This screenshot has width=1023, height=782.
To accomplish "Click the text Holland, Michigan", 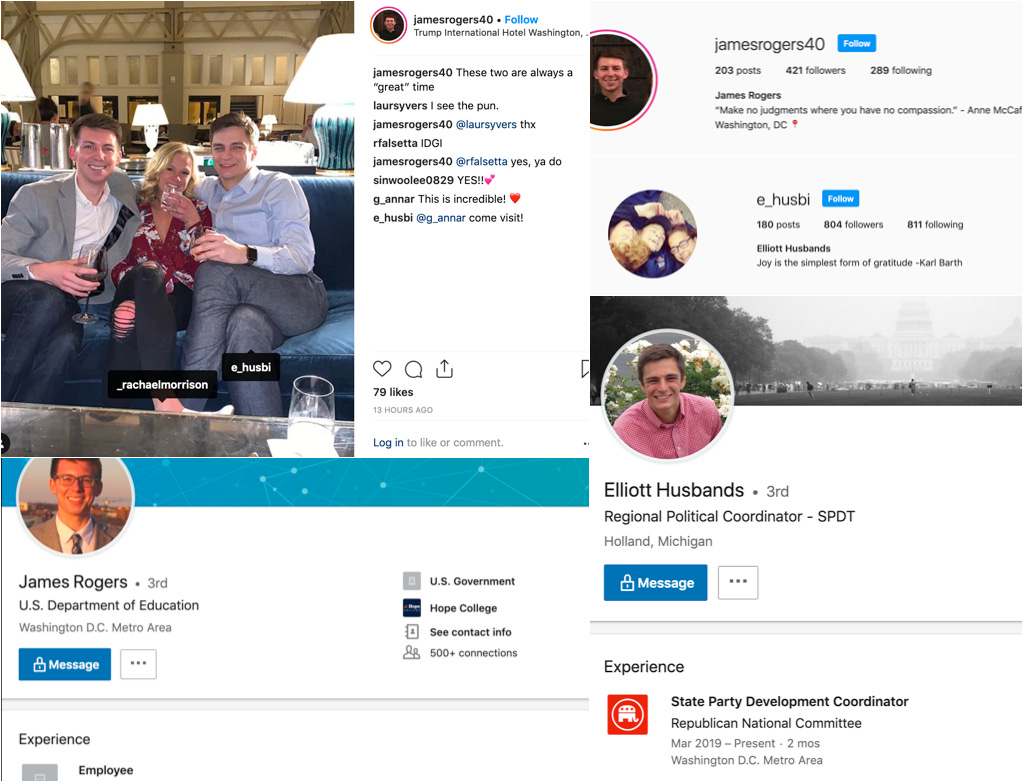I will click(658, 541).
